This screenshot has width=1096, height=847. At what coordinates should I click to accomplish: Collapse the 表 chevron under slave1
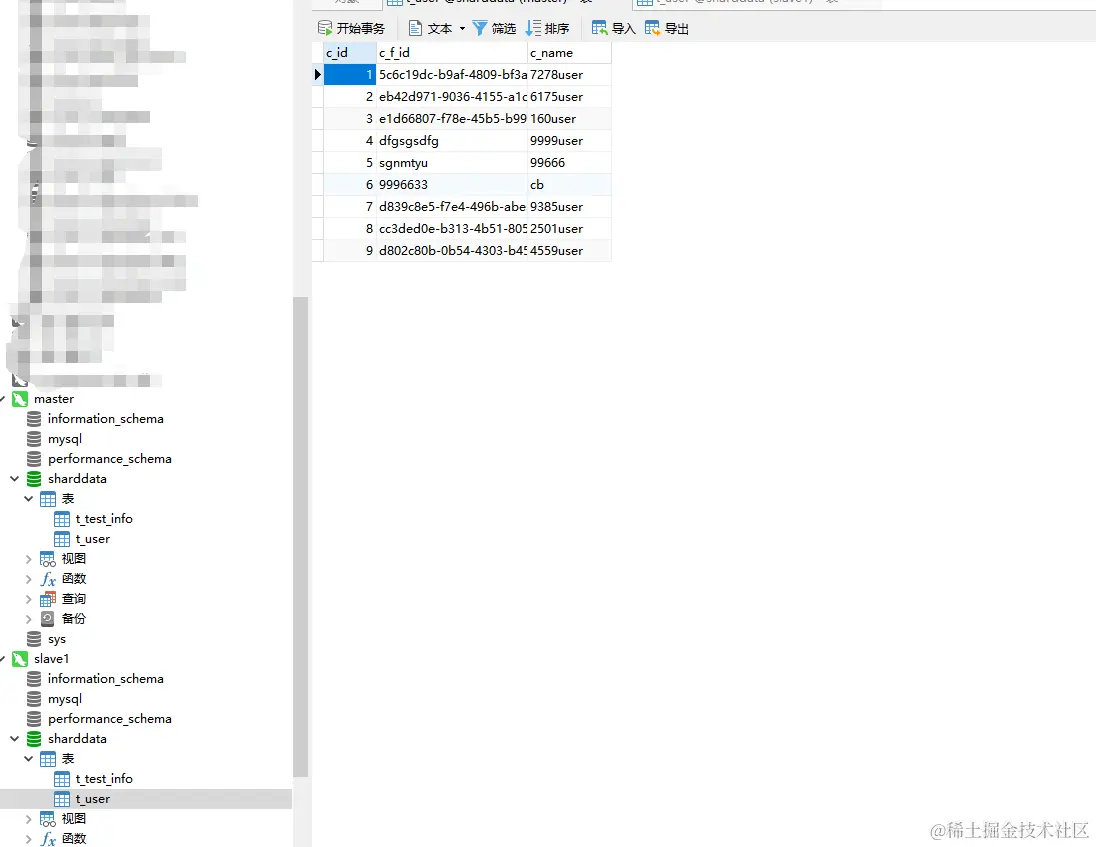[x=29, y=759]
